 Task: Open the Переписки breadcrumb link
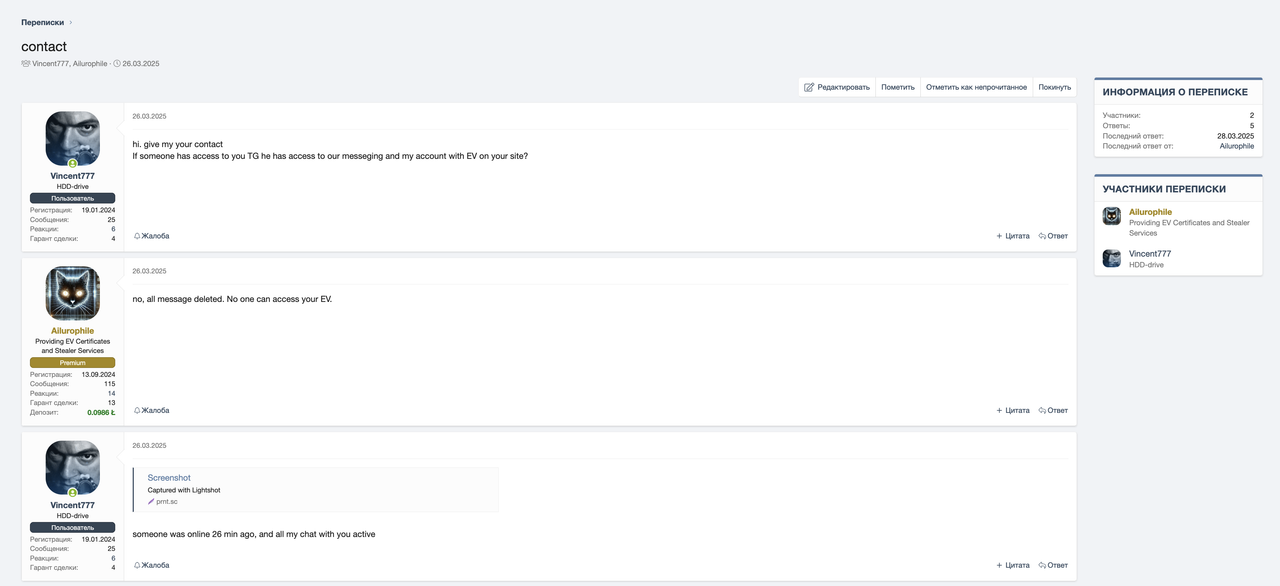point(43,22)
